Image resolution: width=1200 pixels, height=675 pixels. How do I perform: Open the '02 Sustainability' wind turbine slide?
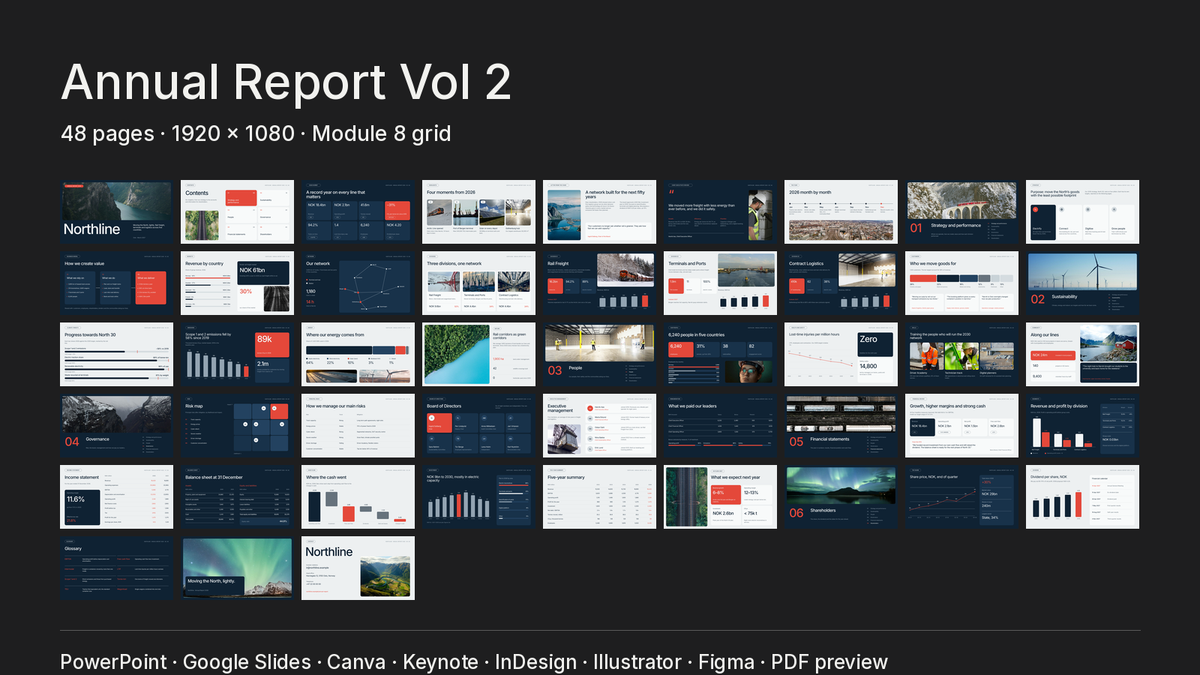point(1084,283)
